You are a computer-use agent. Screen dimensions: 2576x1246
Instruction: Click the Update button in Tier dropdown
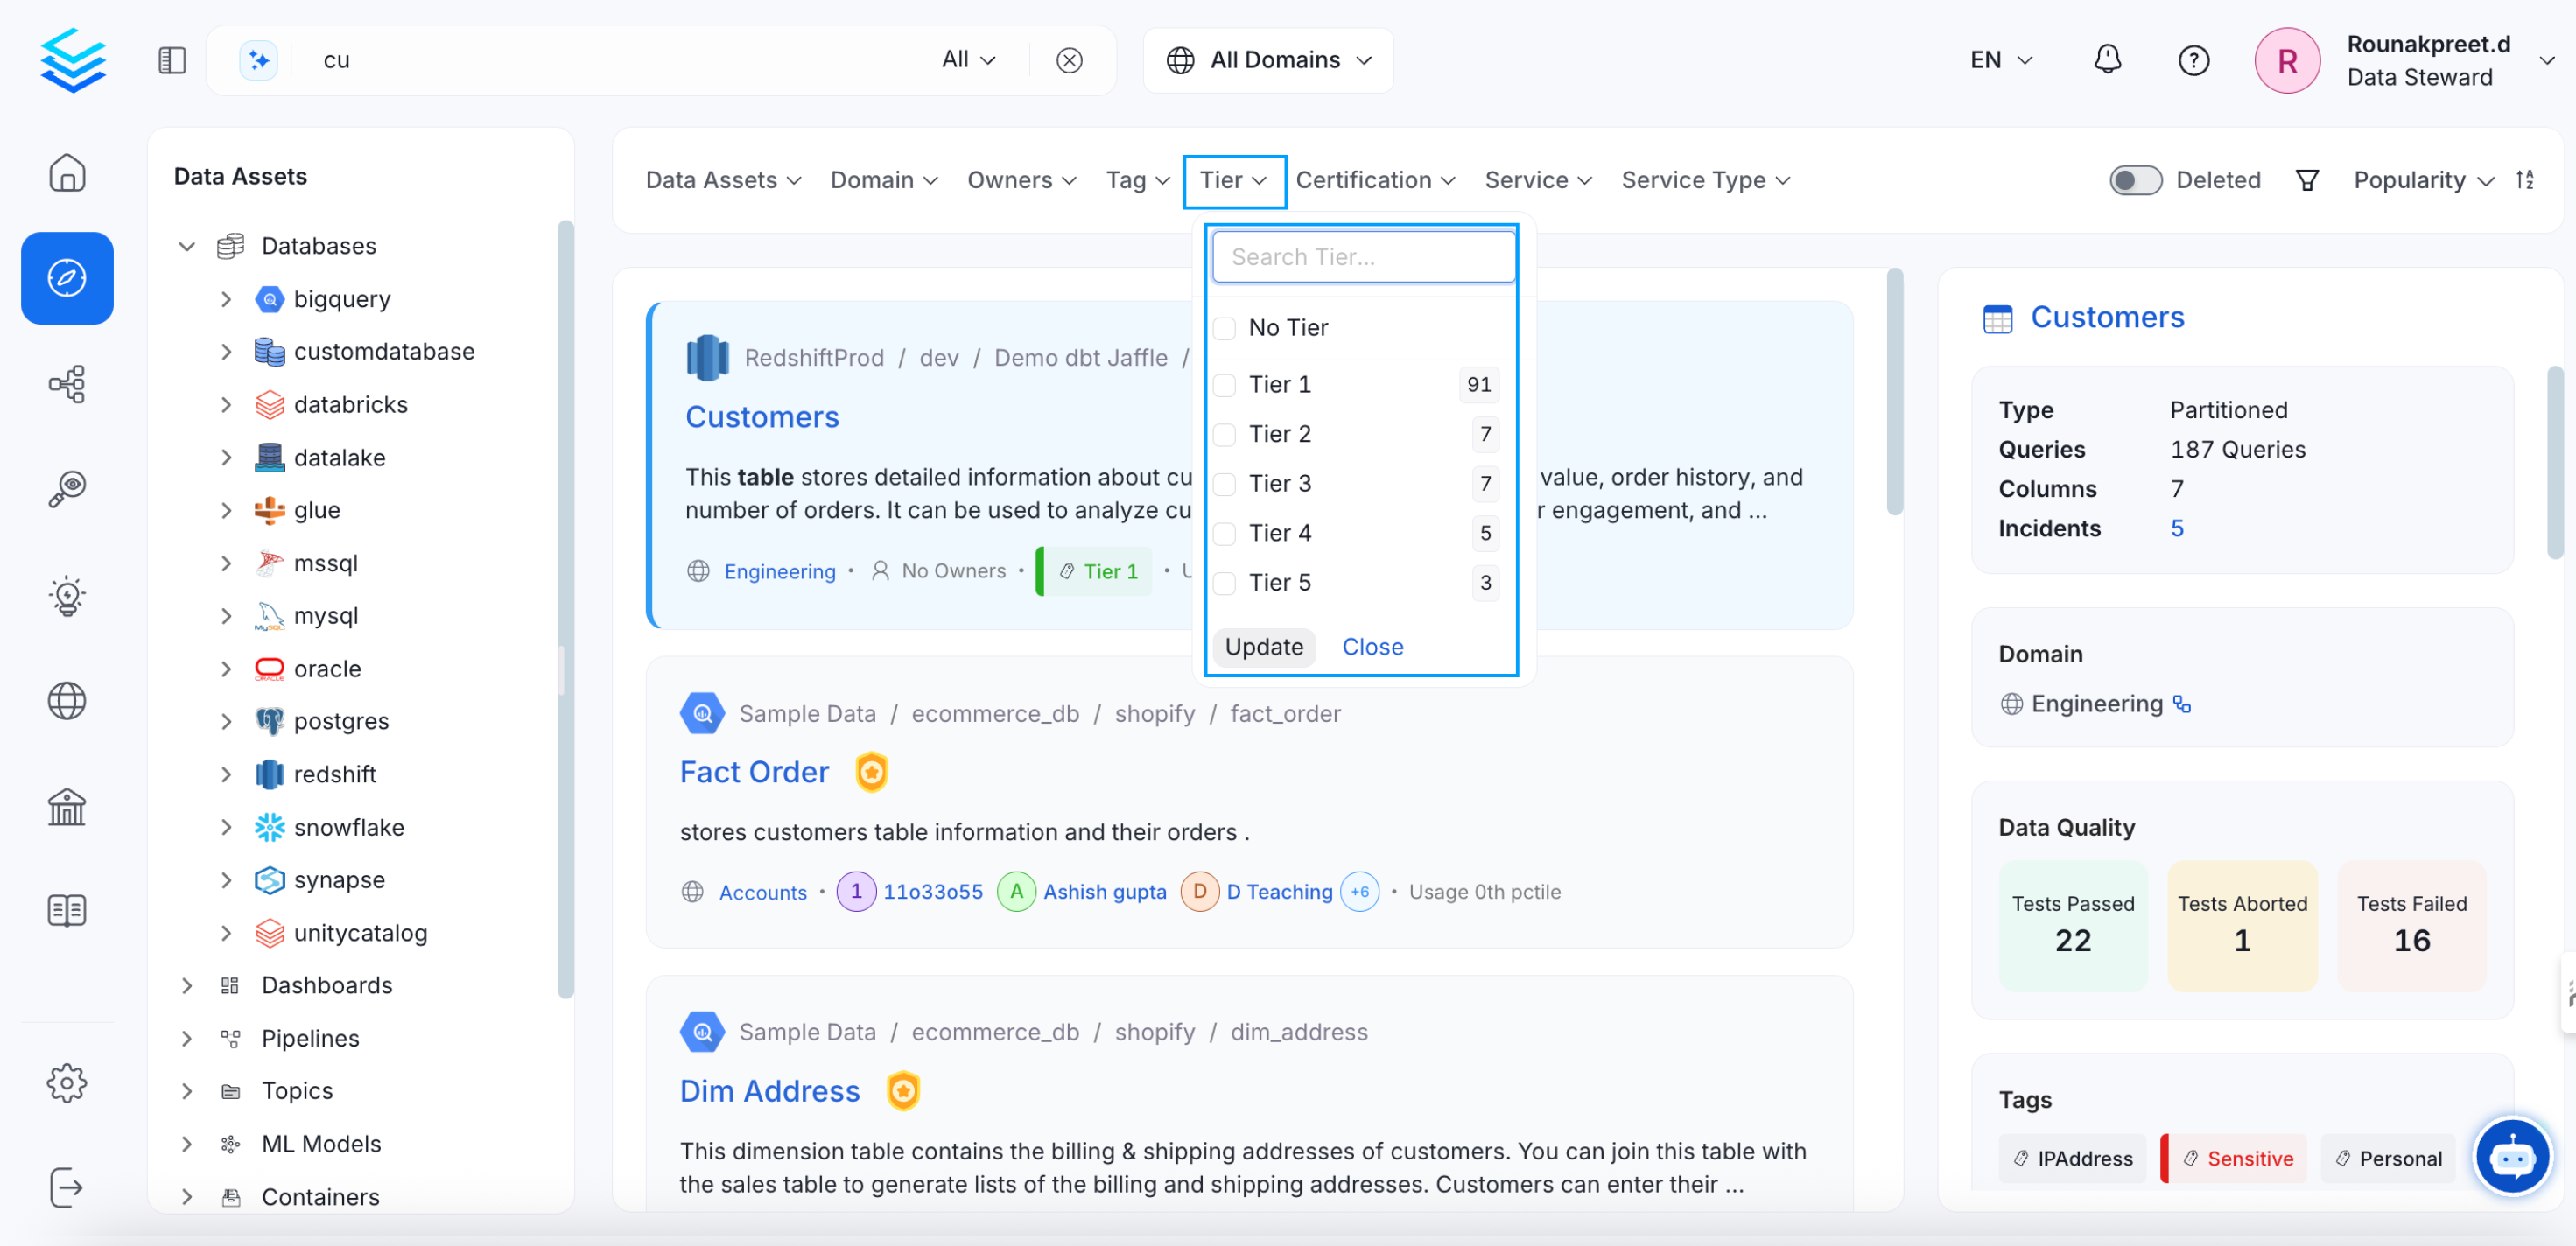[1263, 646]
